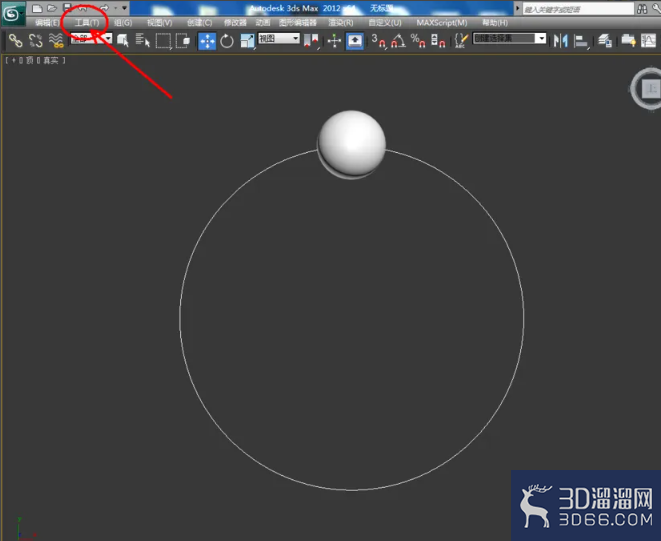Viewport: 661px width, 541px height.
Task: Toggle the Angle Snap button
Action: tap(398, 41)
